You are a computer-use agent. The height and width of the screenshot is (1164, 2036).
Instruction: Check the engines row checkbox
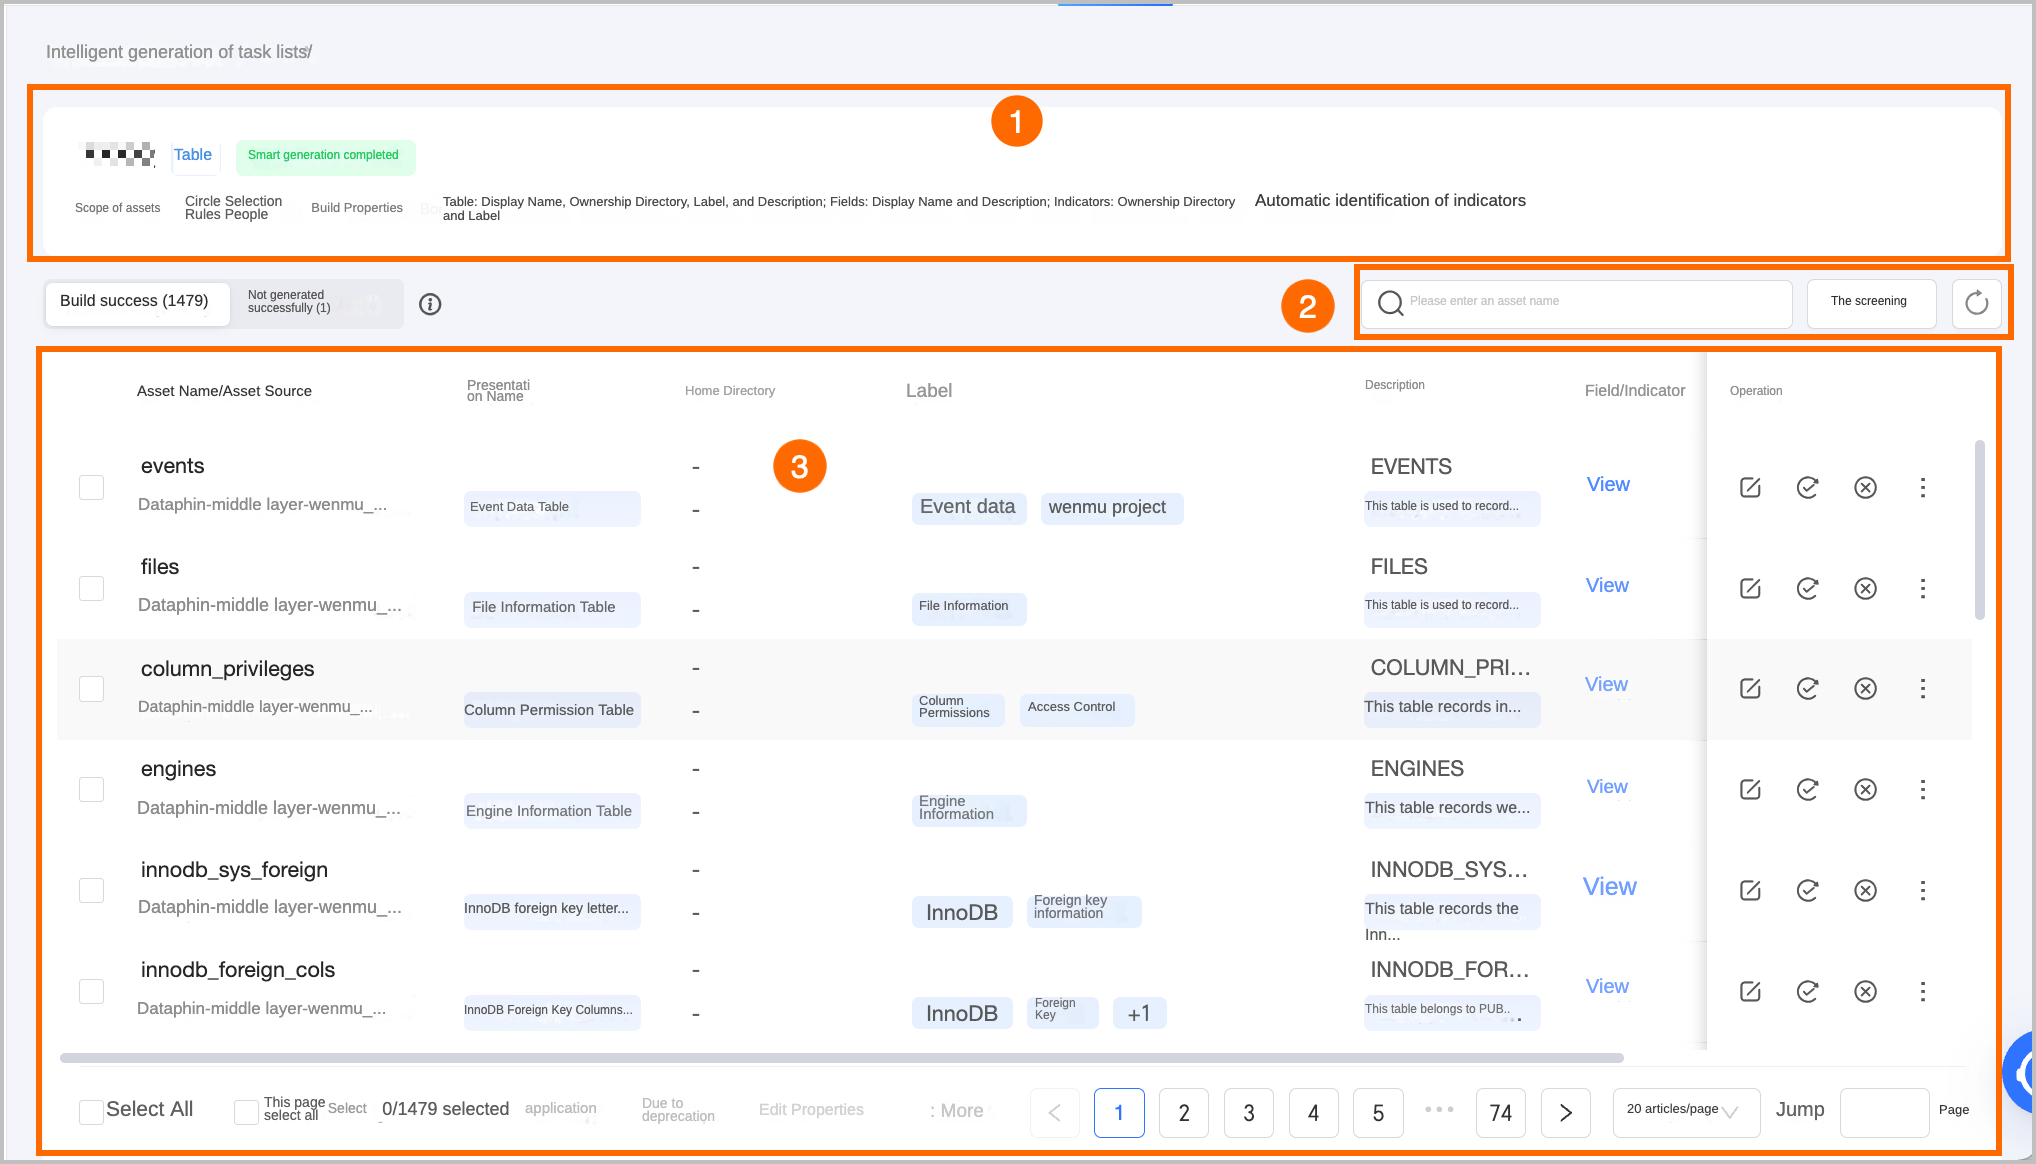pyautogui.click(x=91, y=789)
